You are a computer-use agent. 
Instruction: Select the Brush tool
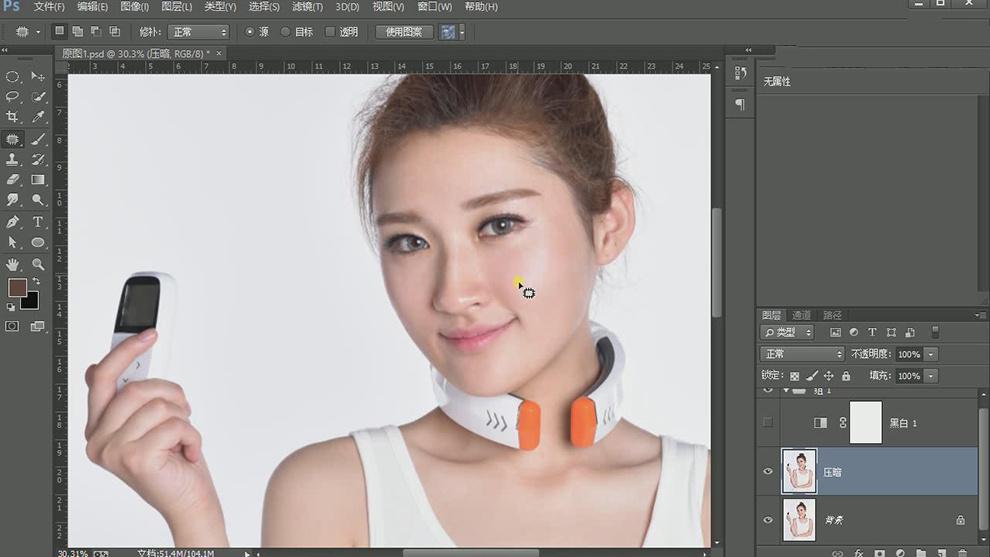38,139
